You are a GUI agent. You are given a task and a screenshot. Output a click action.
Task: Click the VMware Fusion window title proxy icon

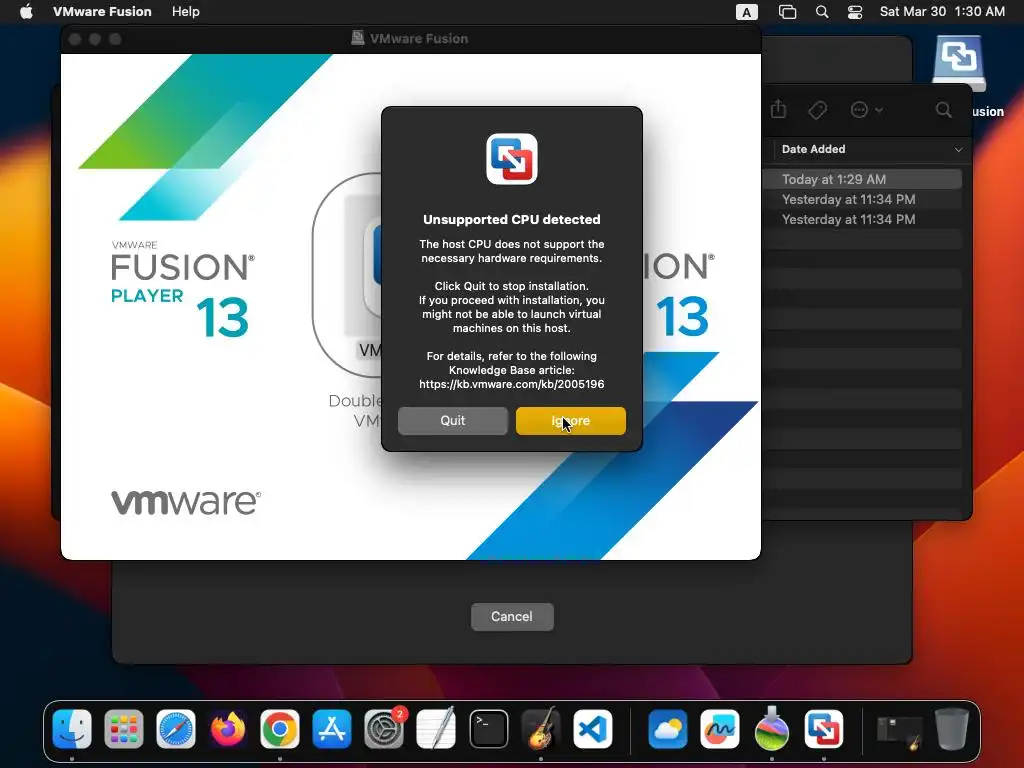(x=357, y=38)
